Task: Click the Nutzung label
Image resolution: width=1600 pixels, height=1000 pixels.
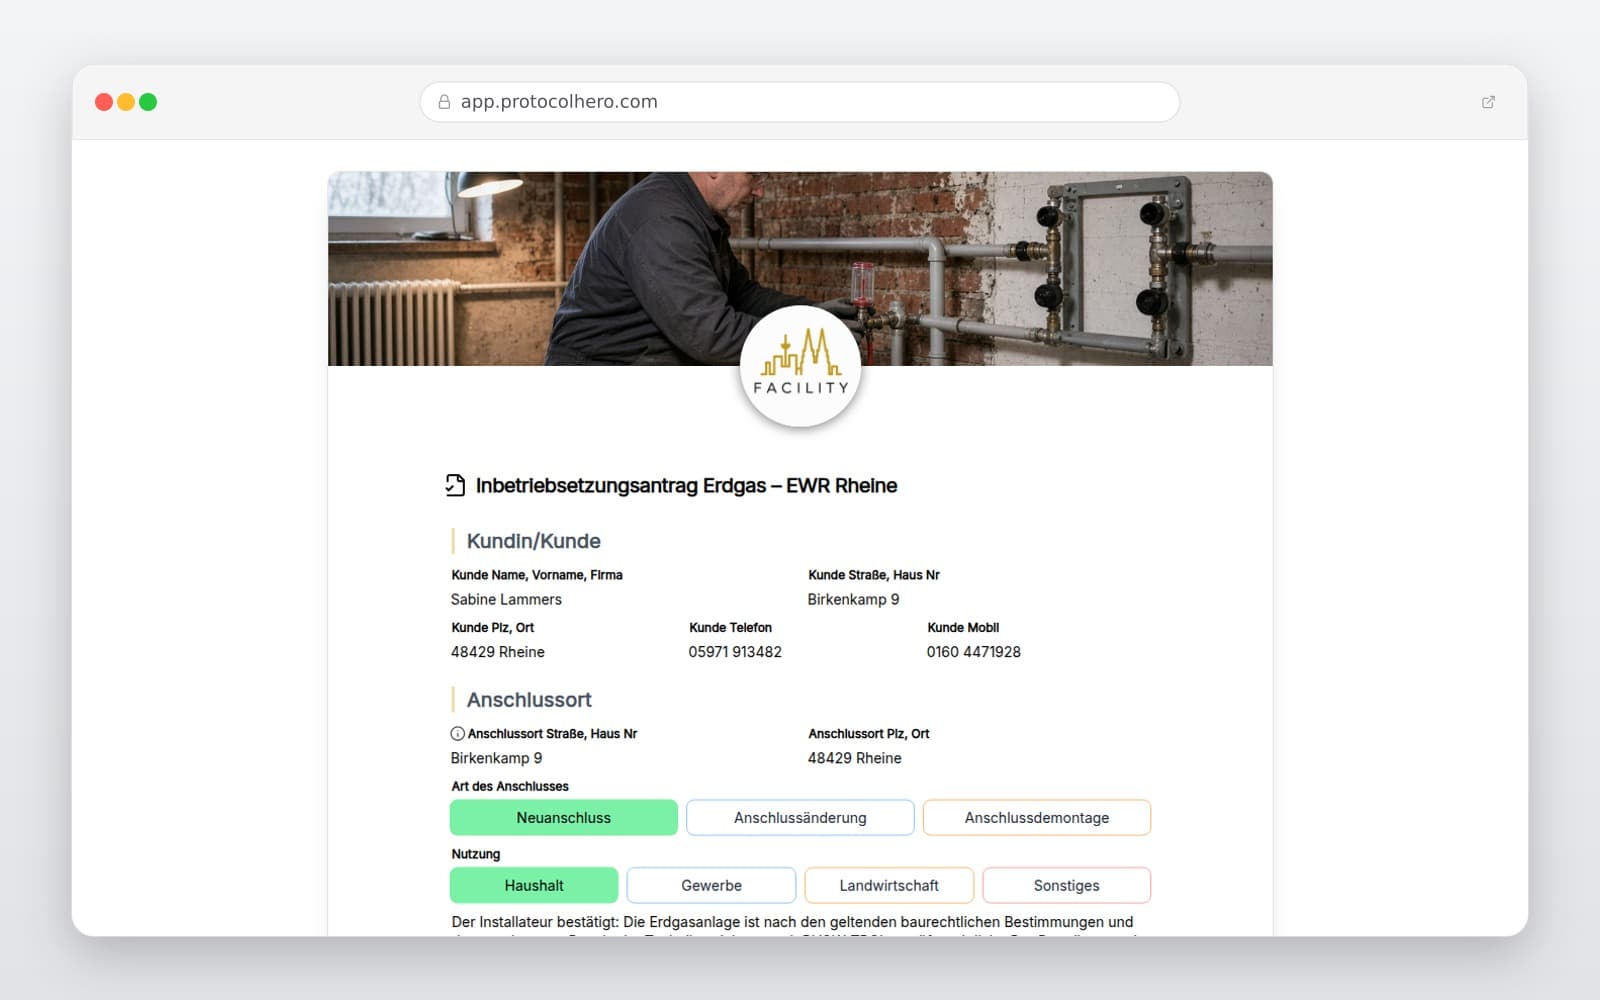Action: [x=476, y=855]
